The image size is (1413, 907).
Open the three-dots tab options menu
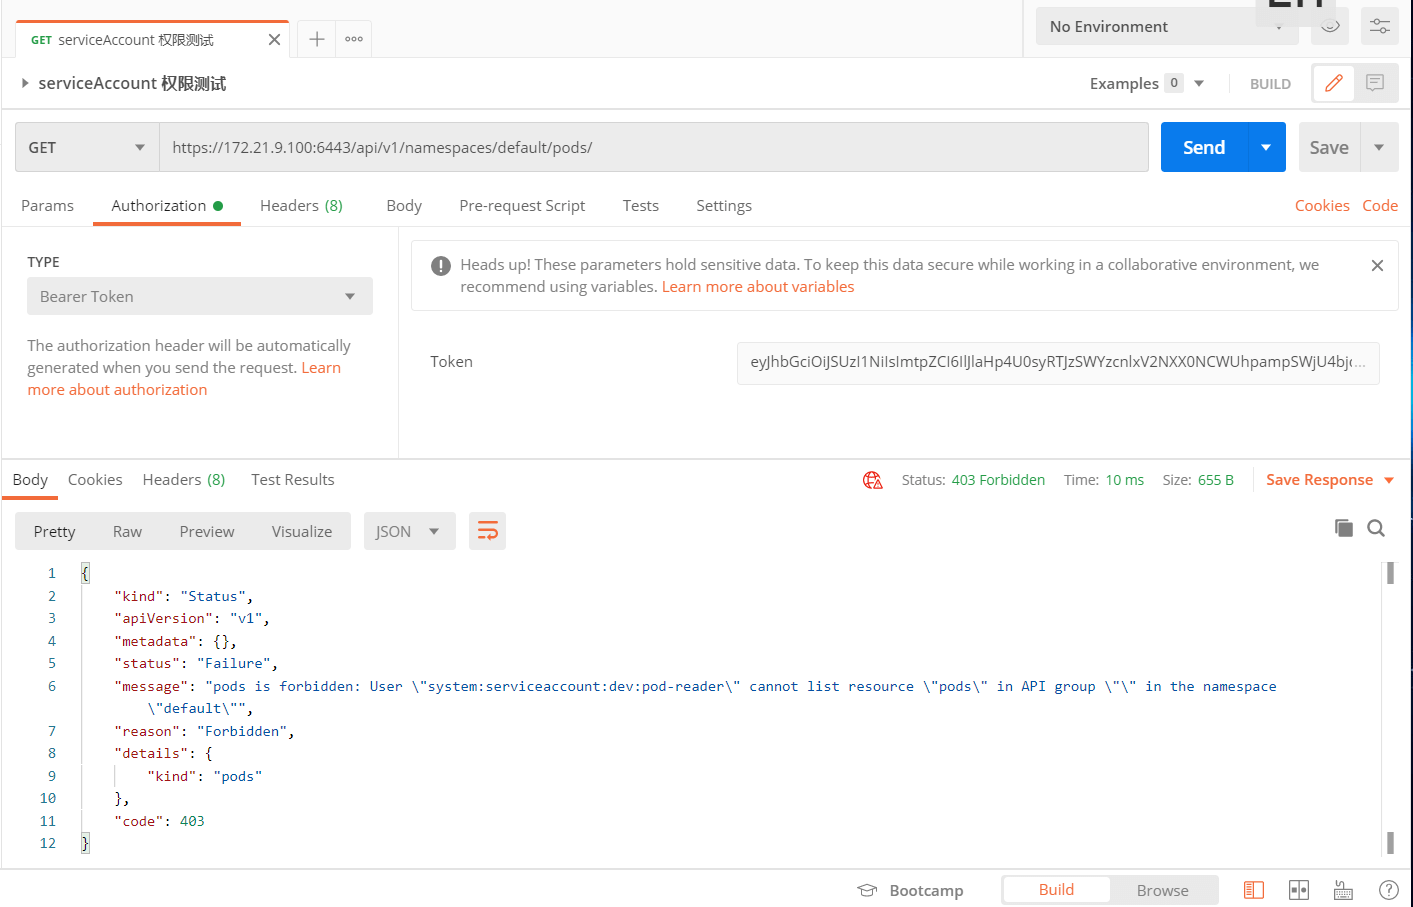(354, 39)
